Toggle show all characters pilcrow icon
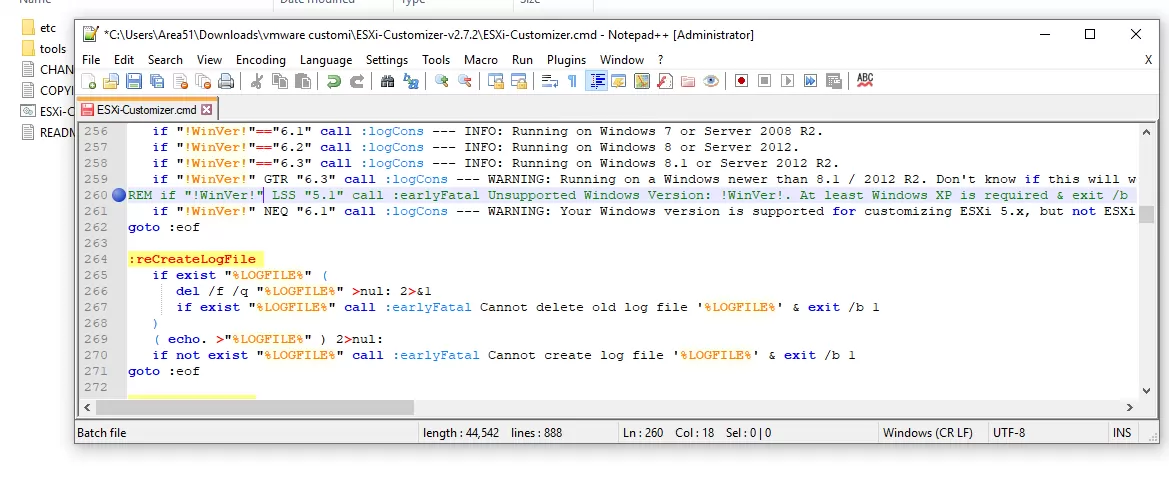 tap(573, 81)
